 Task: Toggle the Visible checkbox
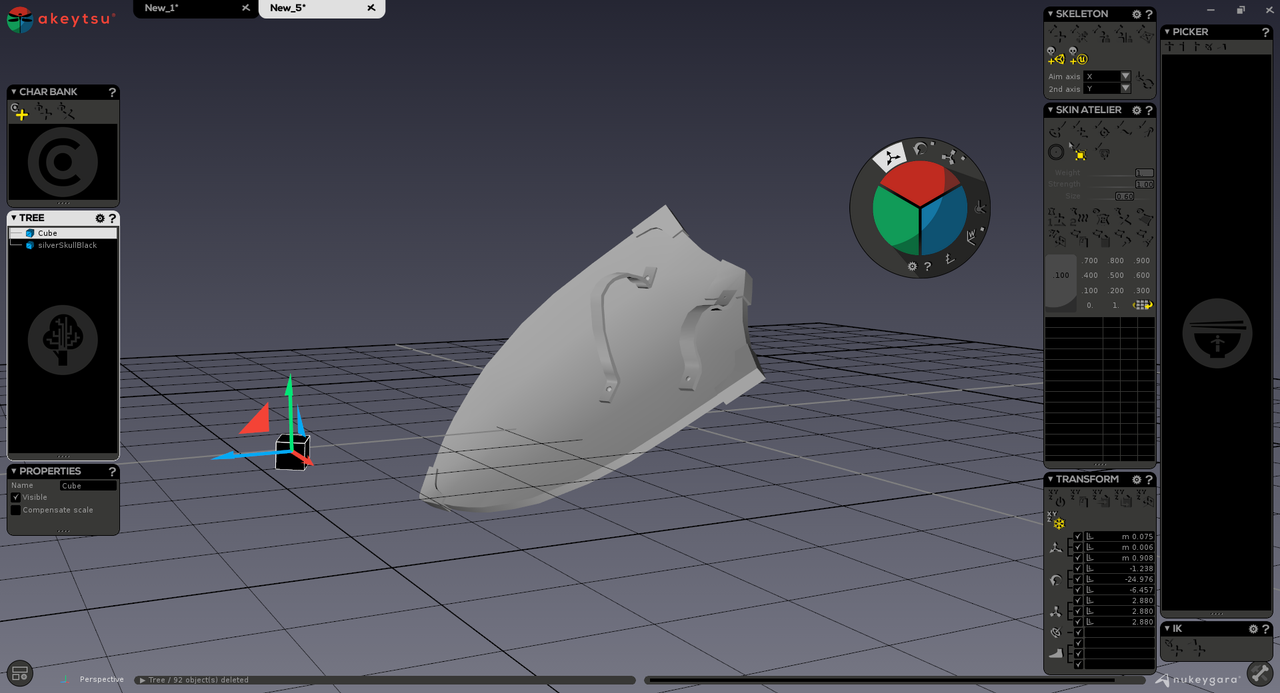point(16,497)
